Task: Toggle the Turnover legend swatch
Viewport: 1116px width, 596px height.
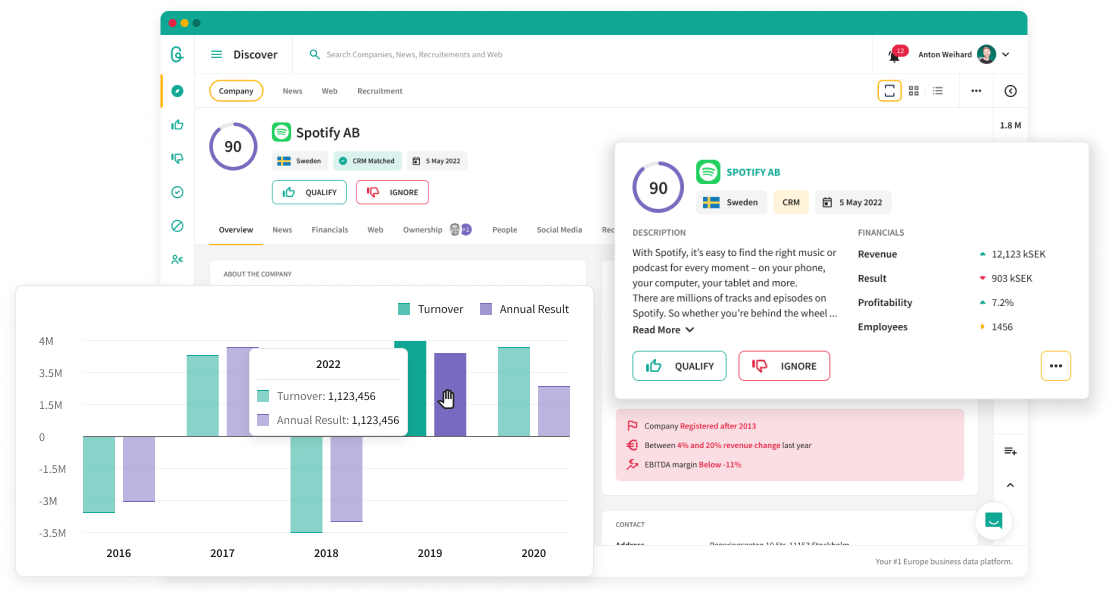Action: pos(404,309)
